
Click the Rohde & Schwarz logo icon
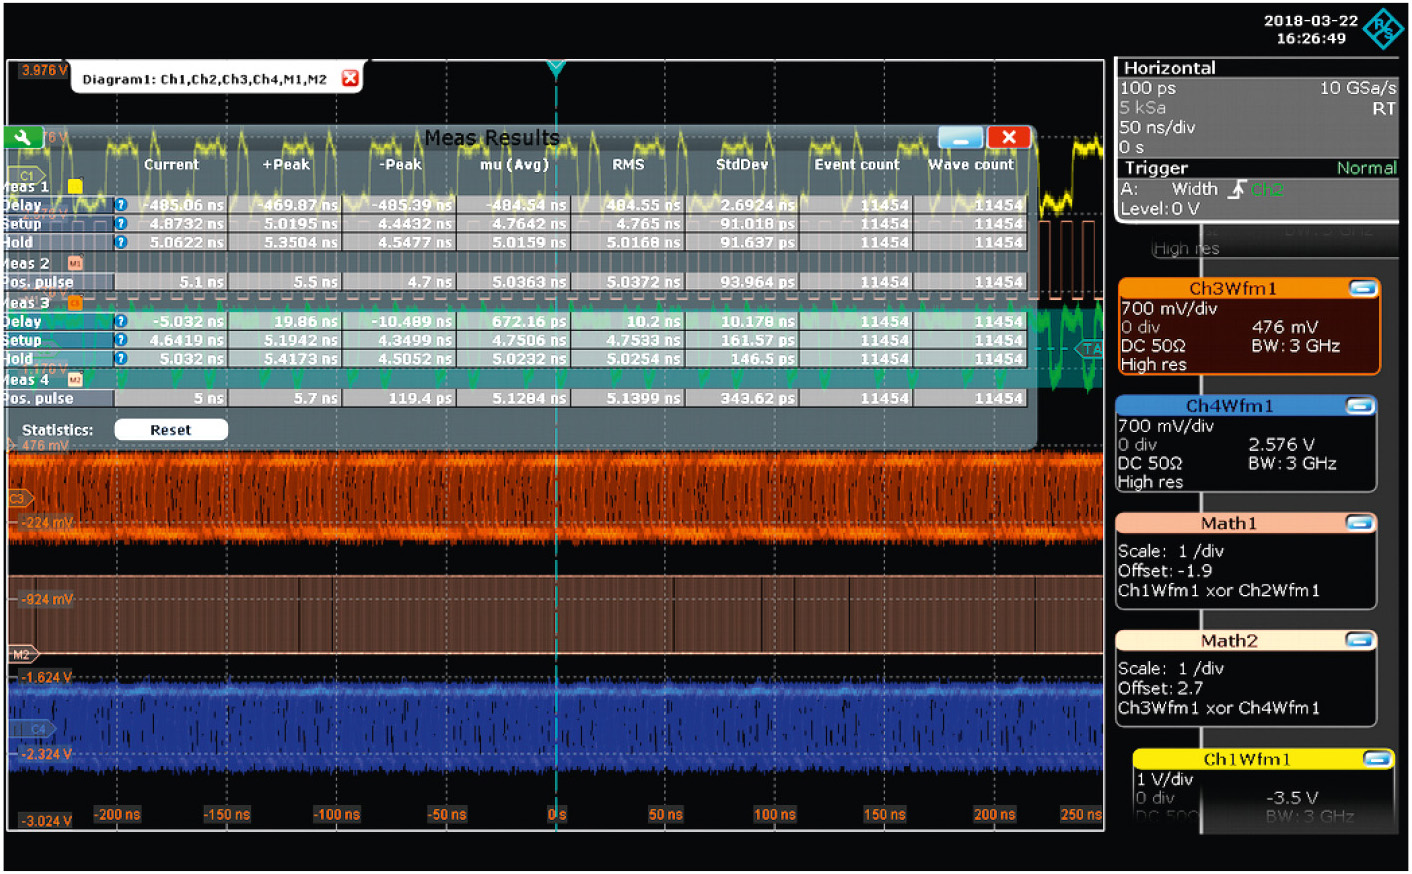click(x=1384, y=28)
